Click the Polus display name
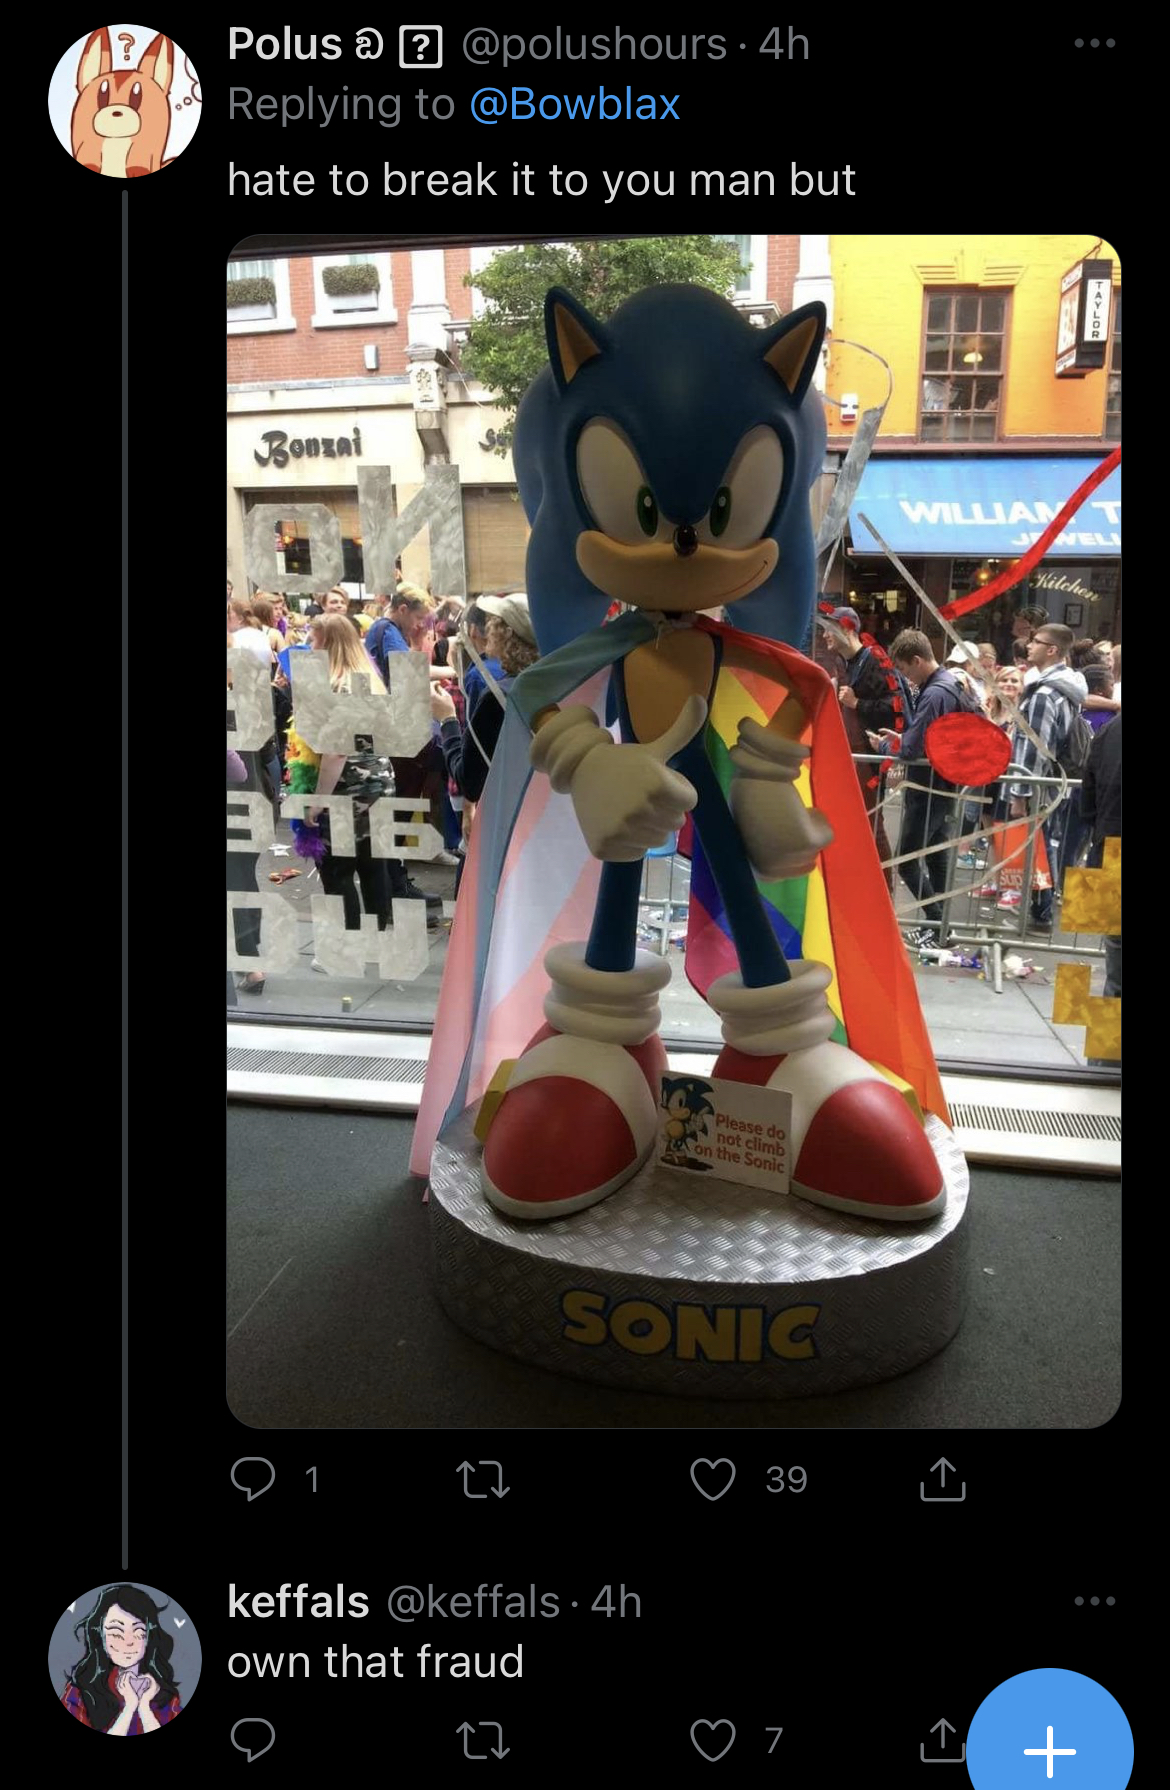The height and width of the screenshot is (1790, 1170). coord(285,44)
